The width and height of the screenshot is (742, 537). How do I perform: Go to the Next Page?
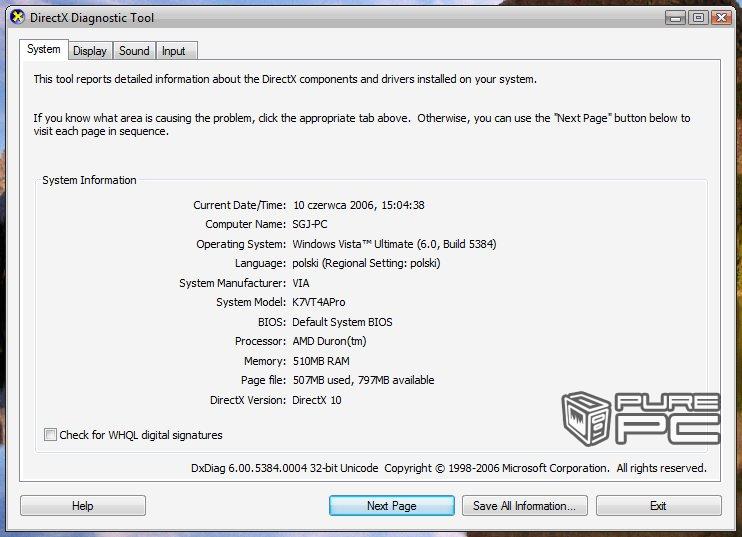pyautogui.click(x=392, y=506)
